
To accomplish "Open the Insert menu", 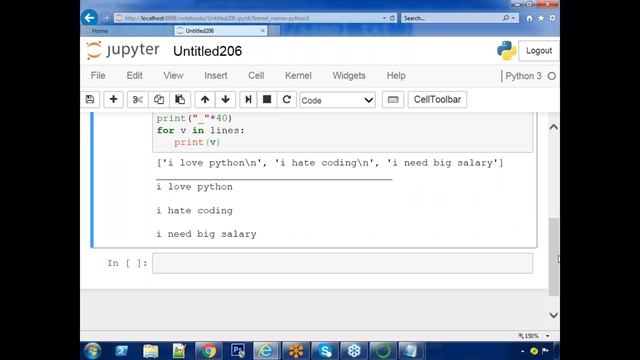I will coord(216,76).
